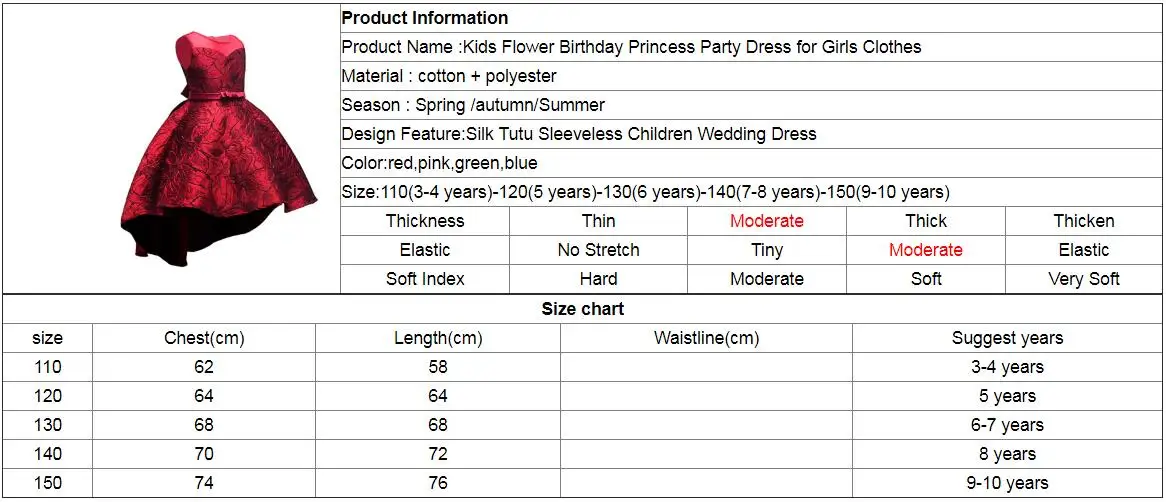Select the red Moderate thickness cell
Screen dimensions: 1166x502
point(767,221)
